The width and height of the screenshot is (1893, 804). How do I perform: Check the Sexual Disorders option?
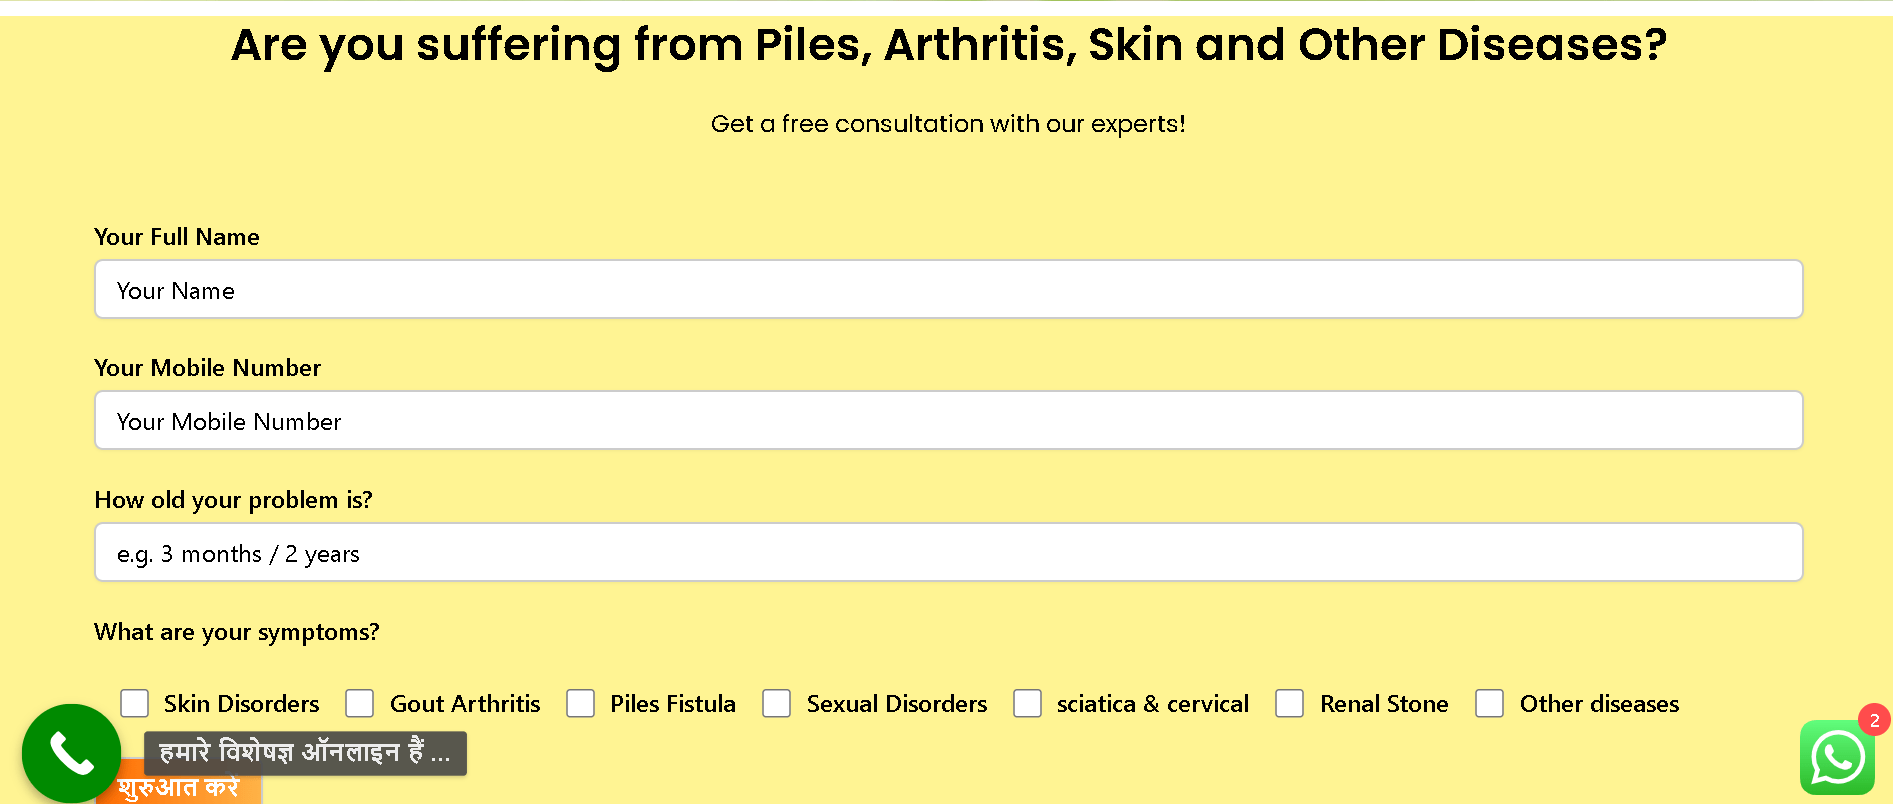(777, 703)
